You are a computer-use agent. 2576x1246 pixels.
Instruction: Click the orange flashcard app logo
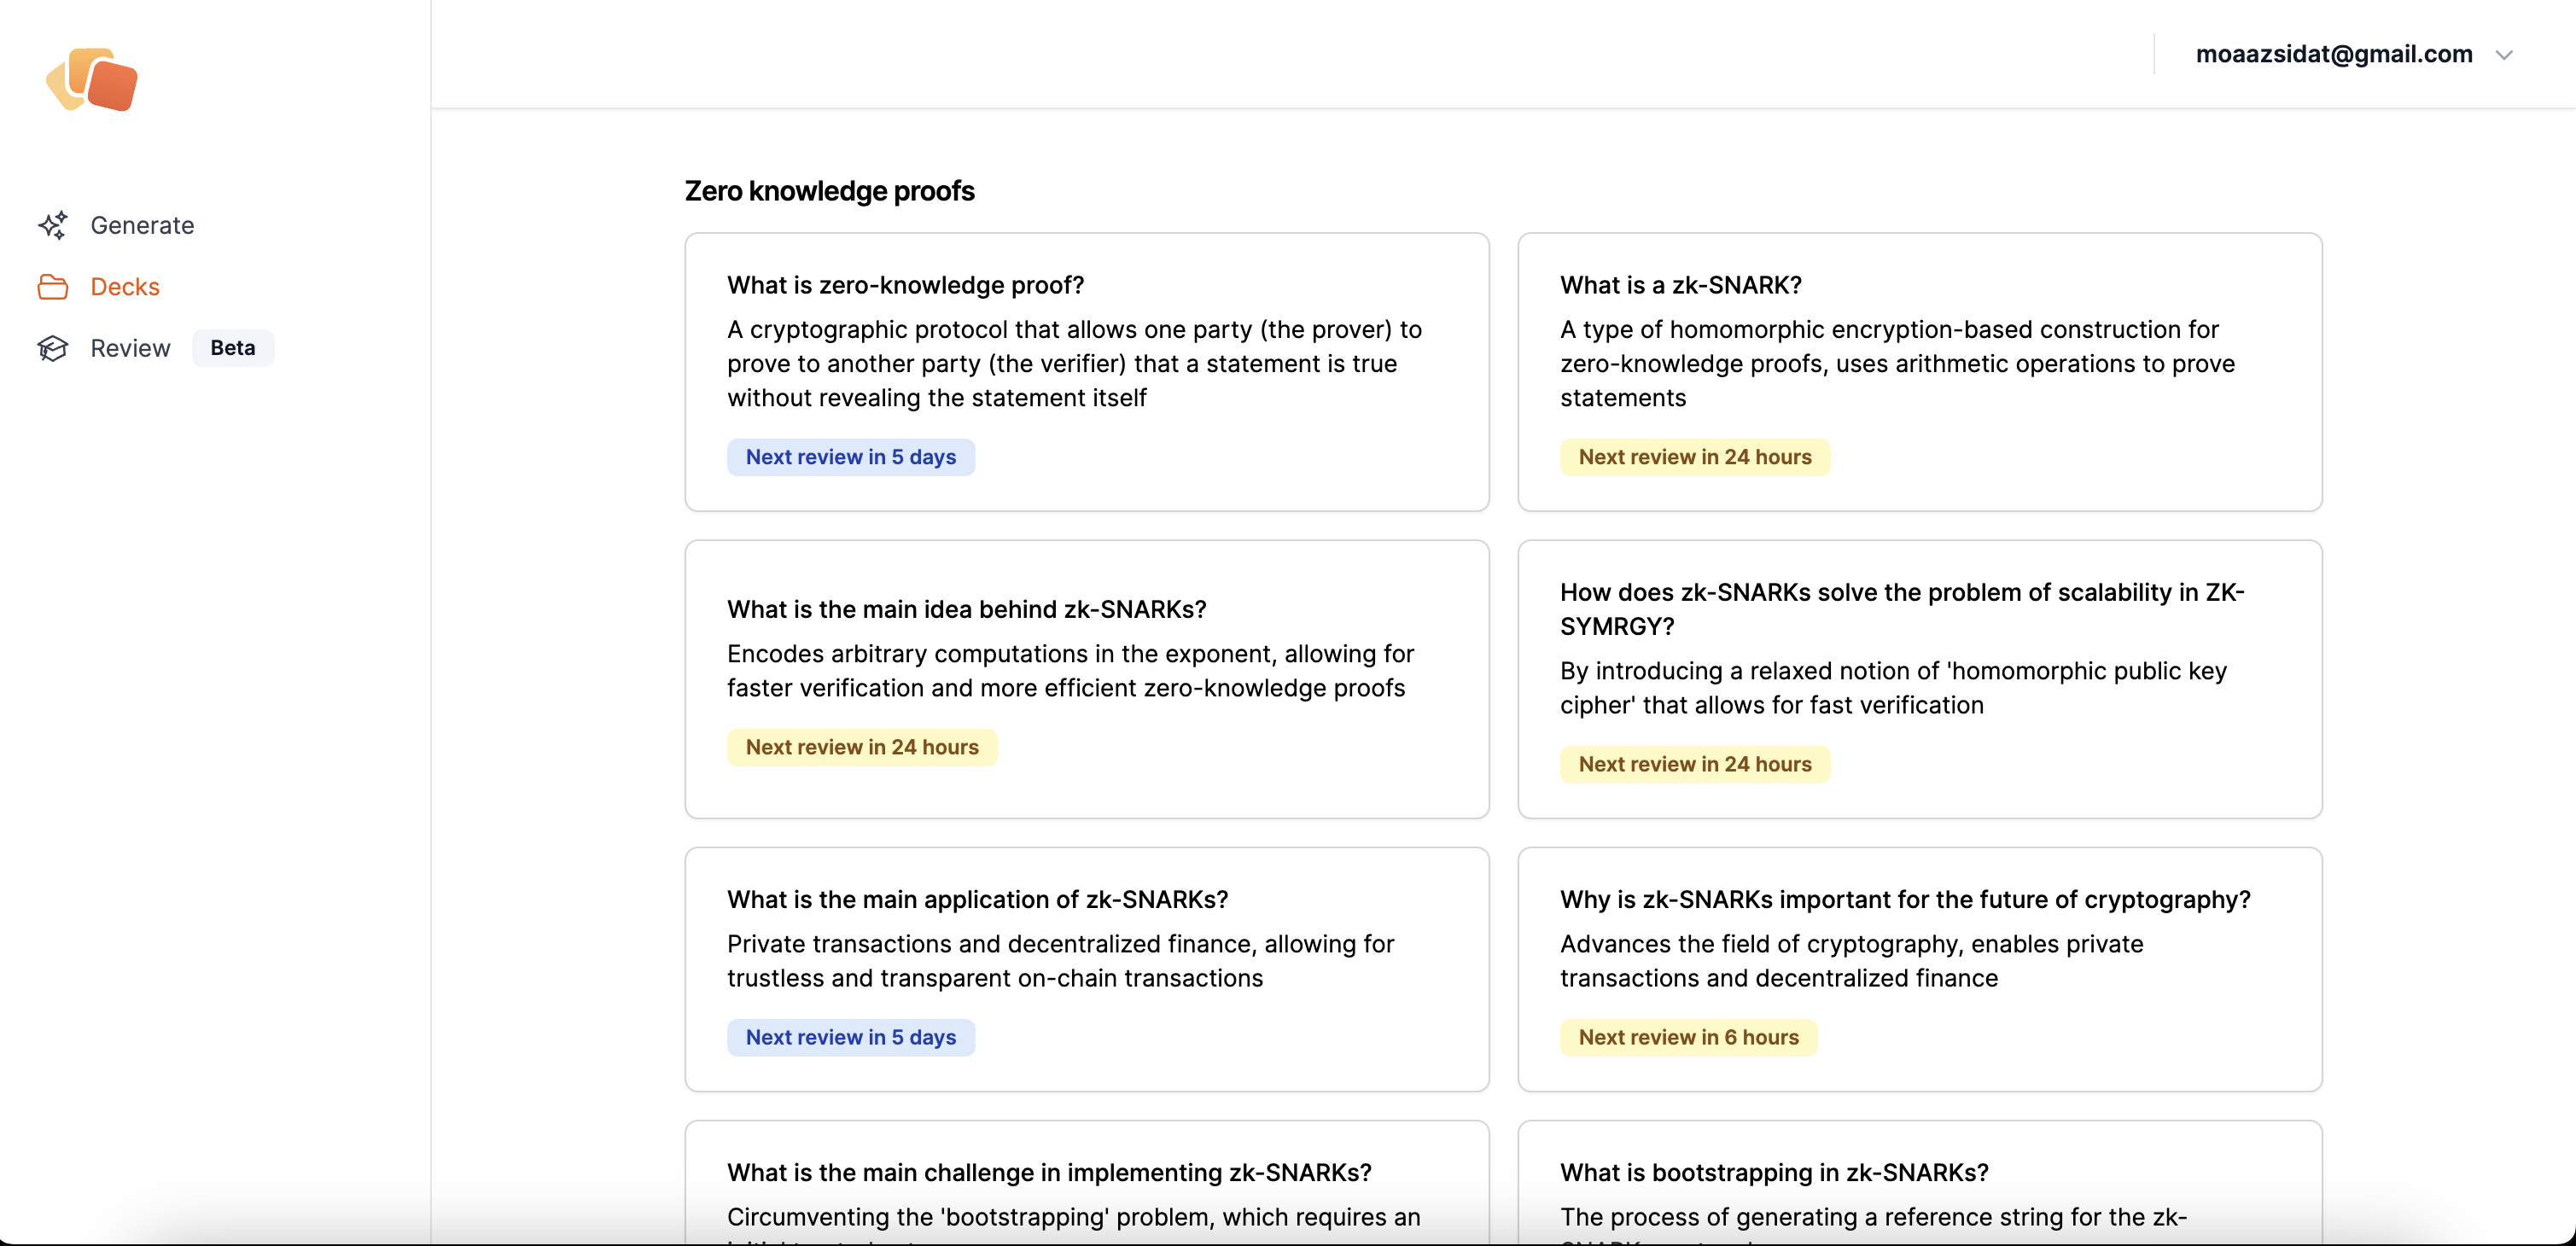coord(92,80)
